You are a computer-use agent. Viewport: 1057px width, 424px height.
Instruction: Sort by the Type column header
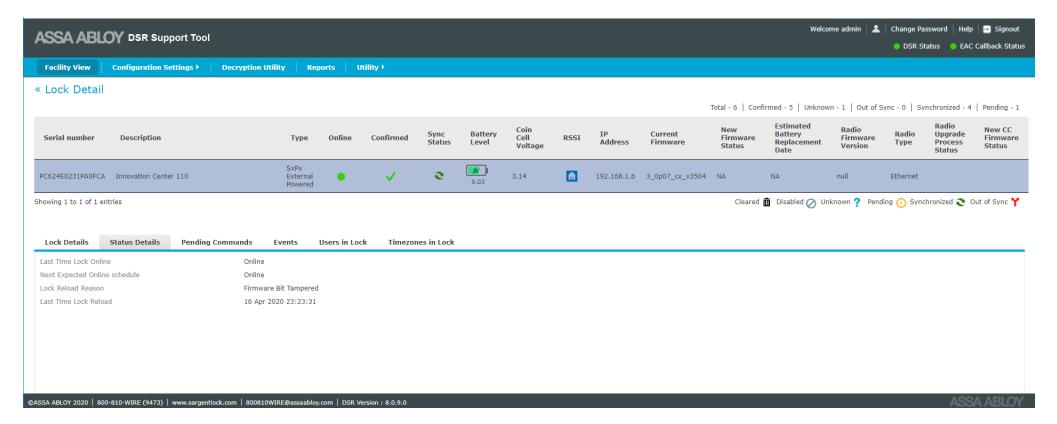point(299,138)
